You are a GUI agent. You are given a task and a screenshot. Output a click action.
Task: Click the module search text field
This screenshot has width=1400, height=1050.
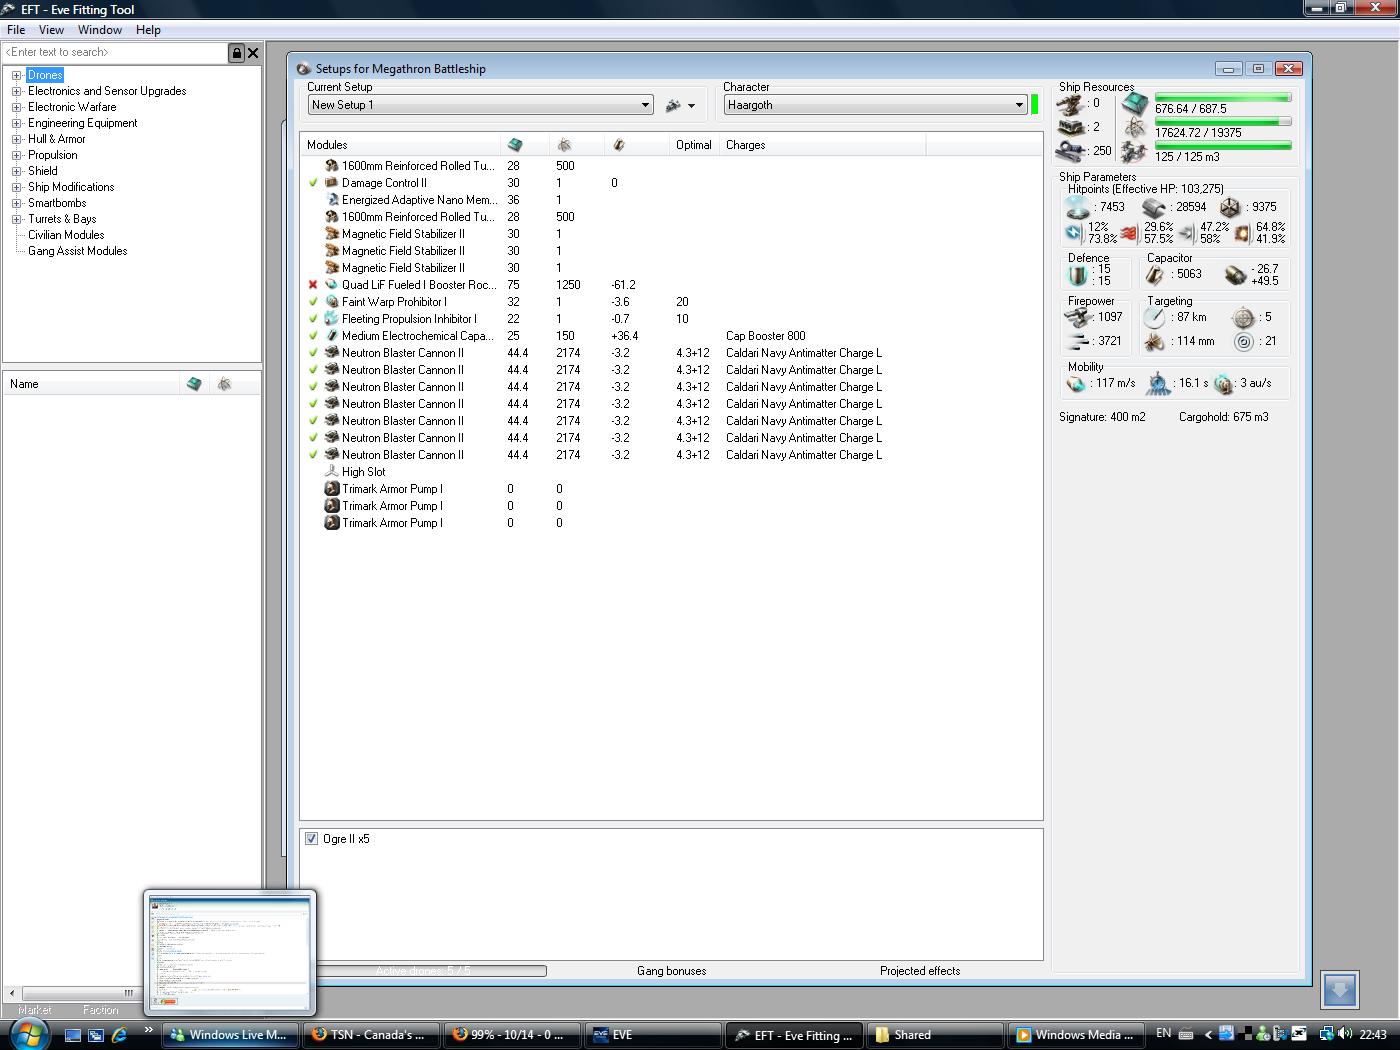[115, 53]
